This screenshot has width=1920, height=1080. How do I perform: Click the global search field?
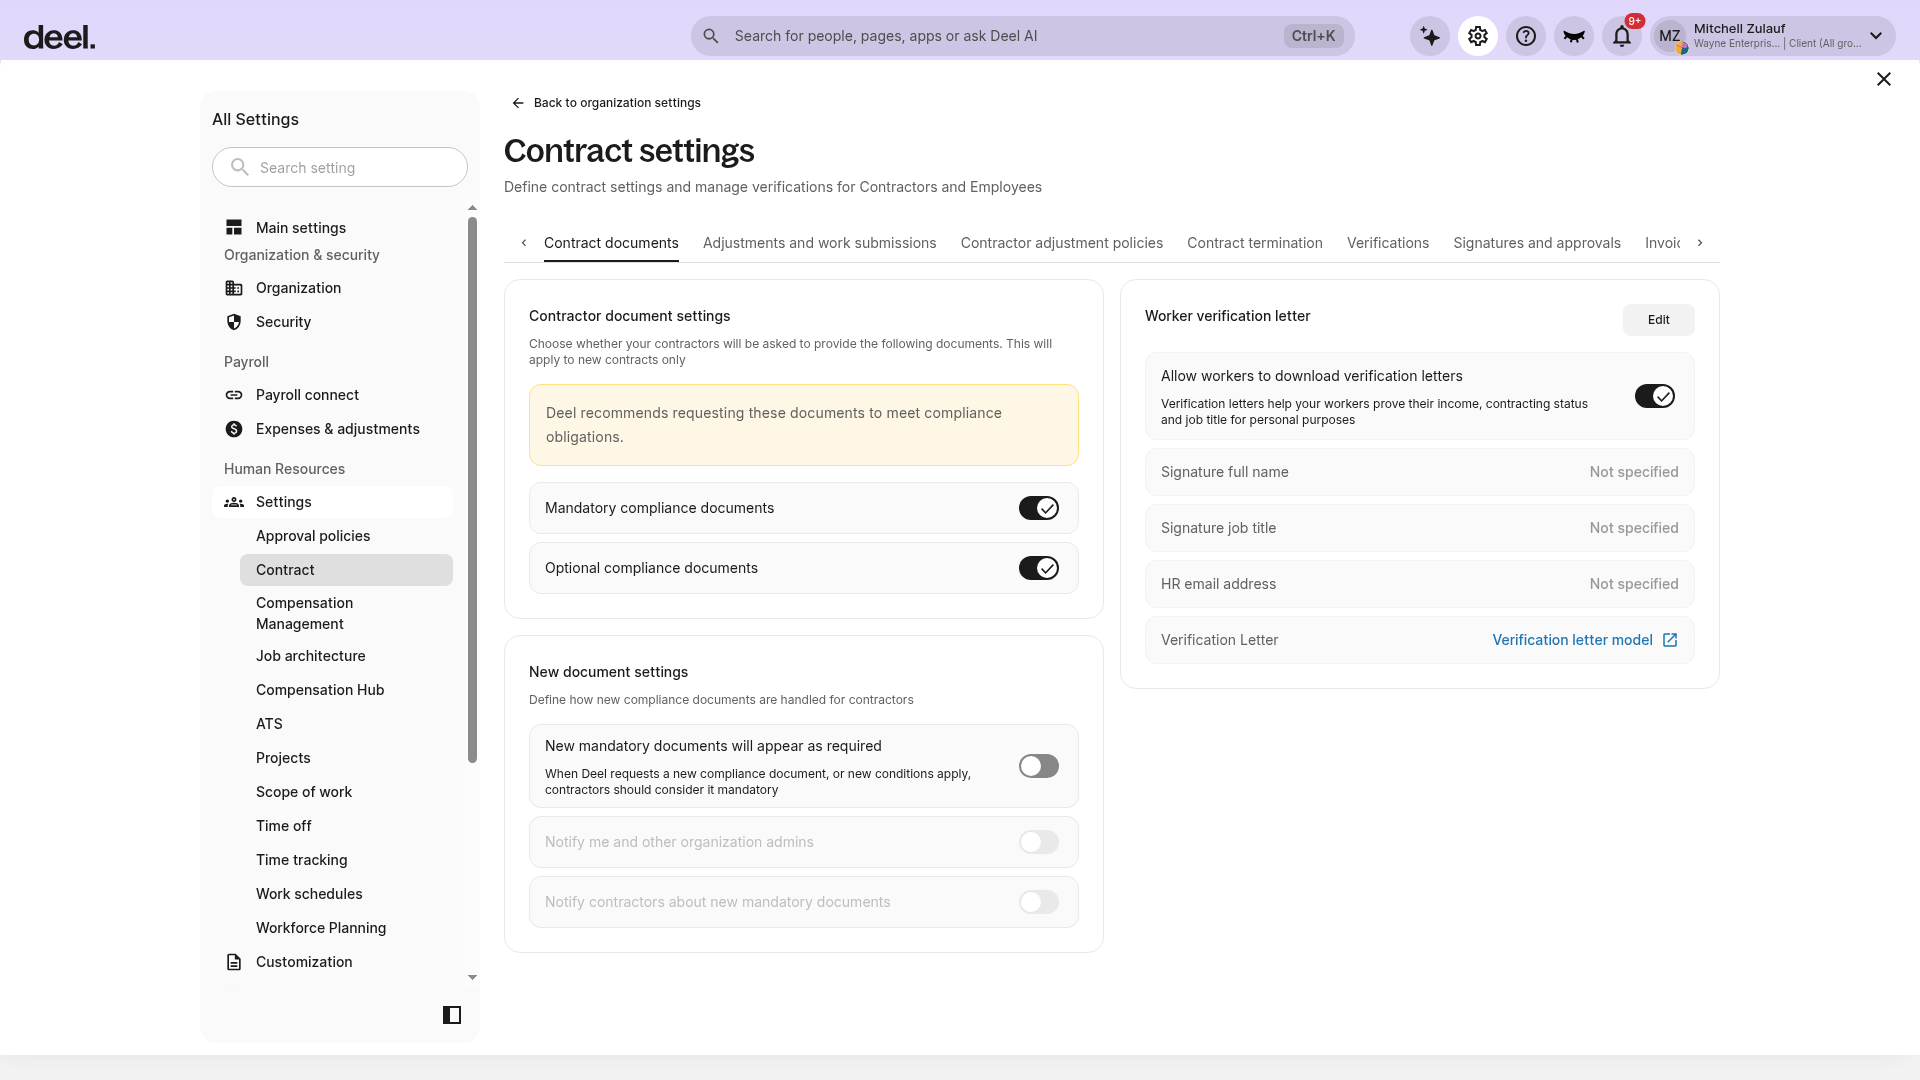tap(1023, 36)
